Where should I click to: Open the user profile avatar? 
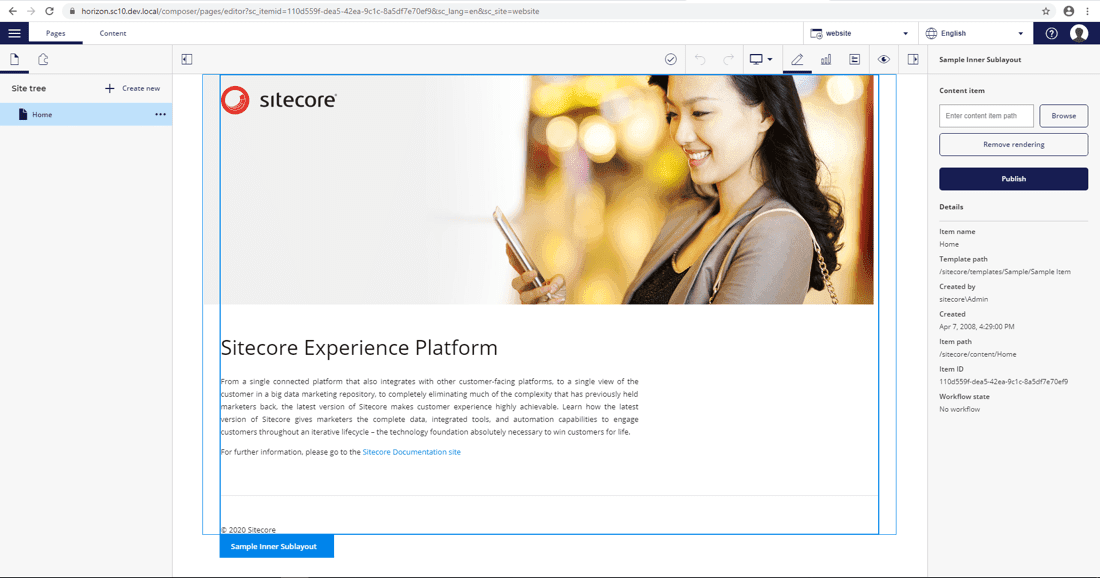tap(1079, 33)
